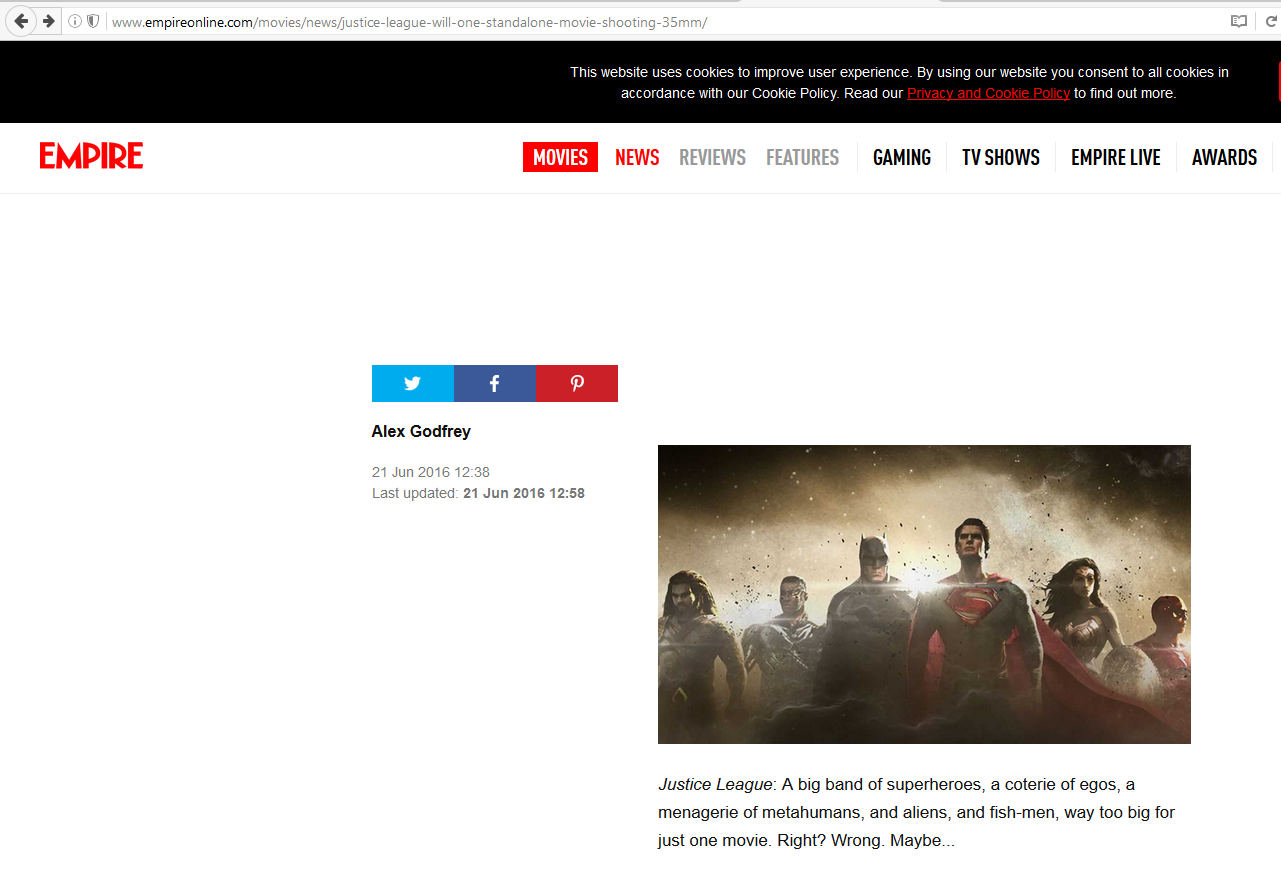The height and width of the screenshot is (874, 1281).
Task: Switch to the NEWS tab
Action: pyautogui.click(x=637, y=157)
